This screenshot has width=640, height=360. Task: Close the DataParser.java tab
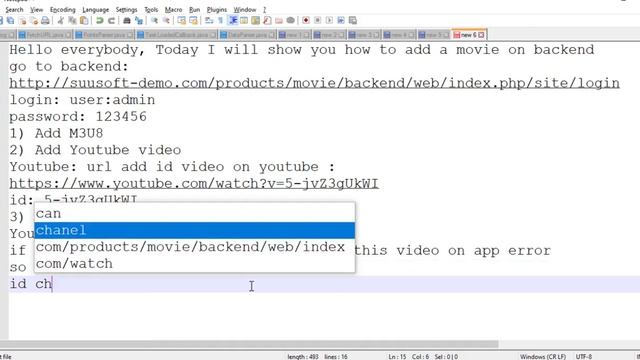[x=271, y=35]
